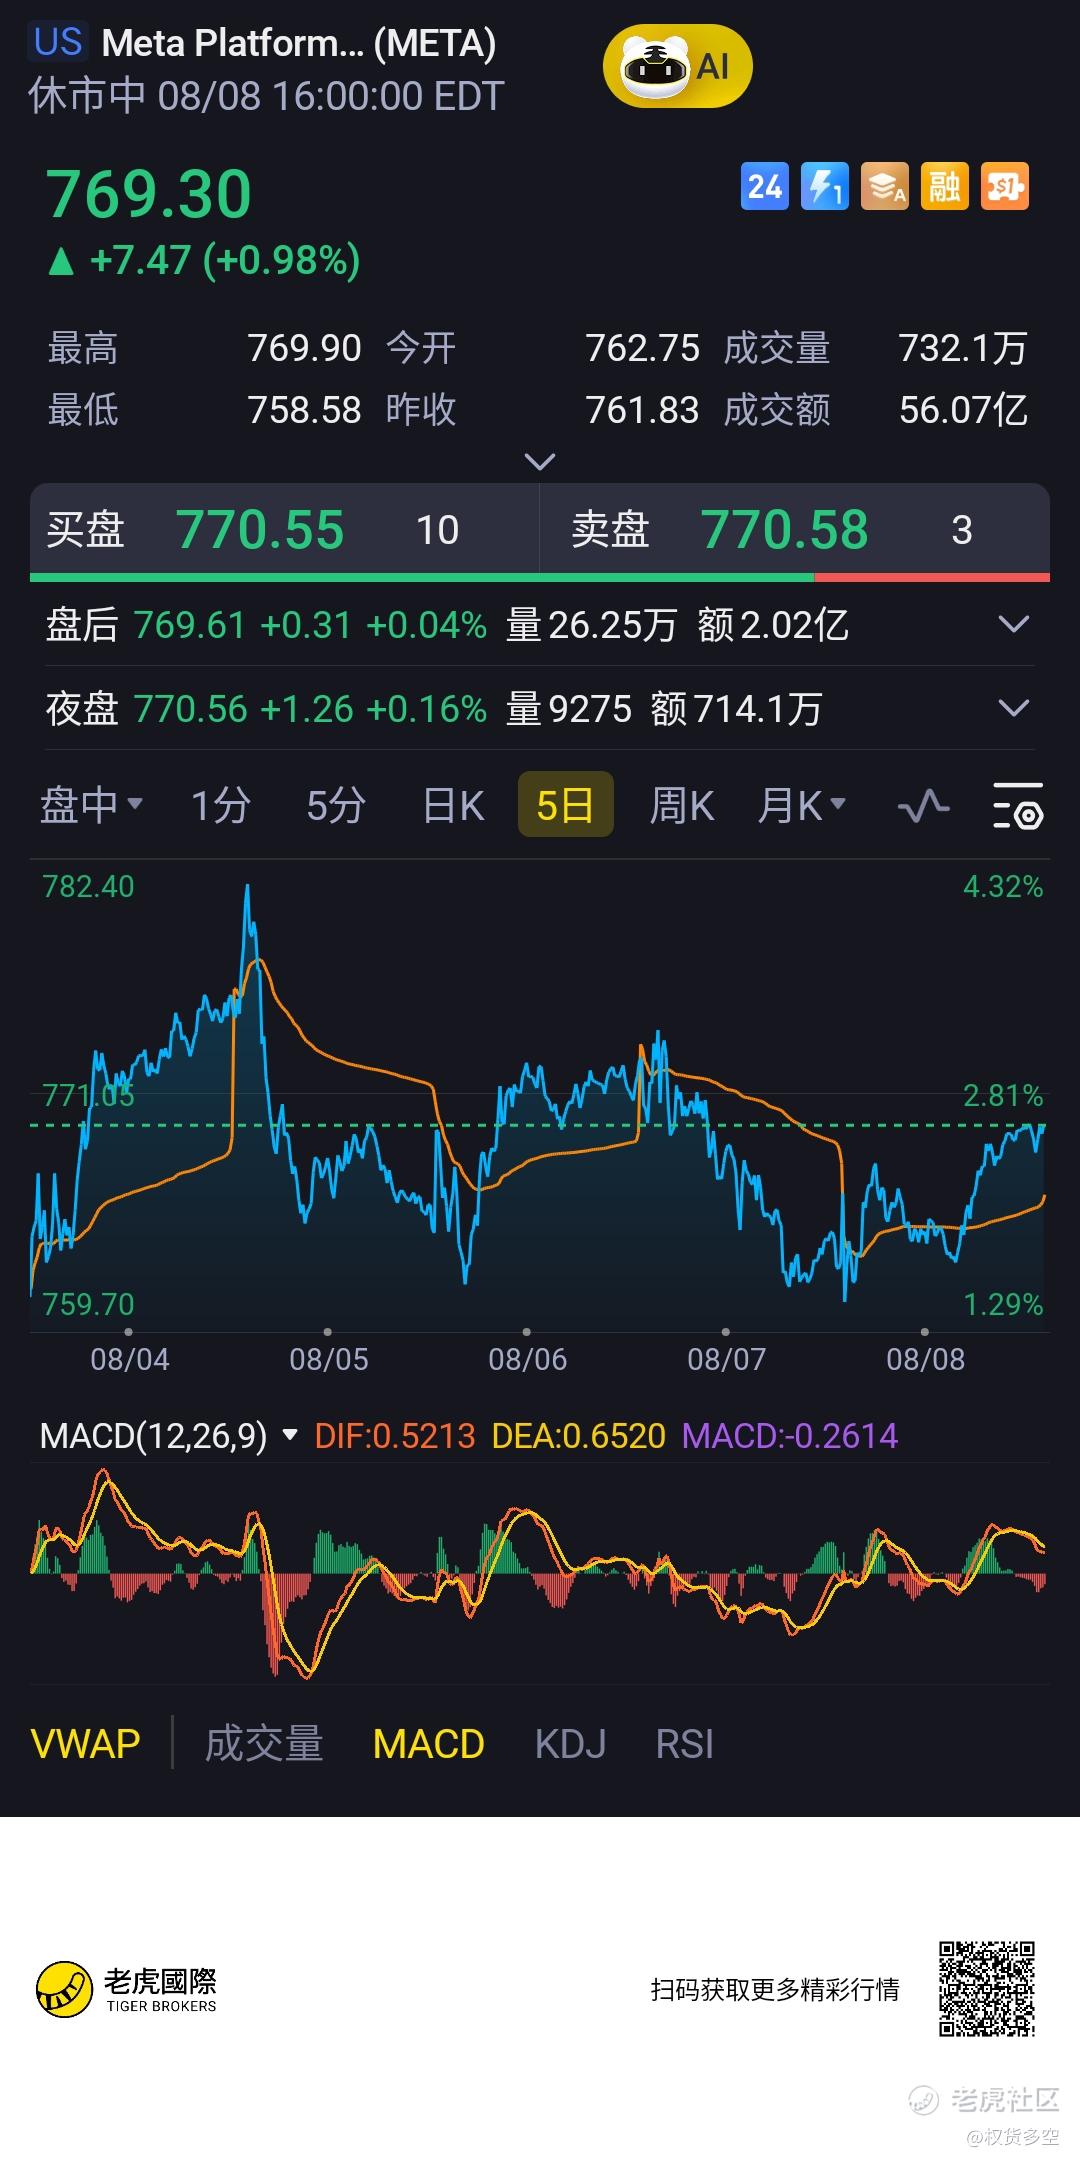Tap 扫码获取更多精彩行情 text
Screen dimensions: 1080x2162
point(775,1990)
